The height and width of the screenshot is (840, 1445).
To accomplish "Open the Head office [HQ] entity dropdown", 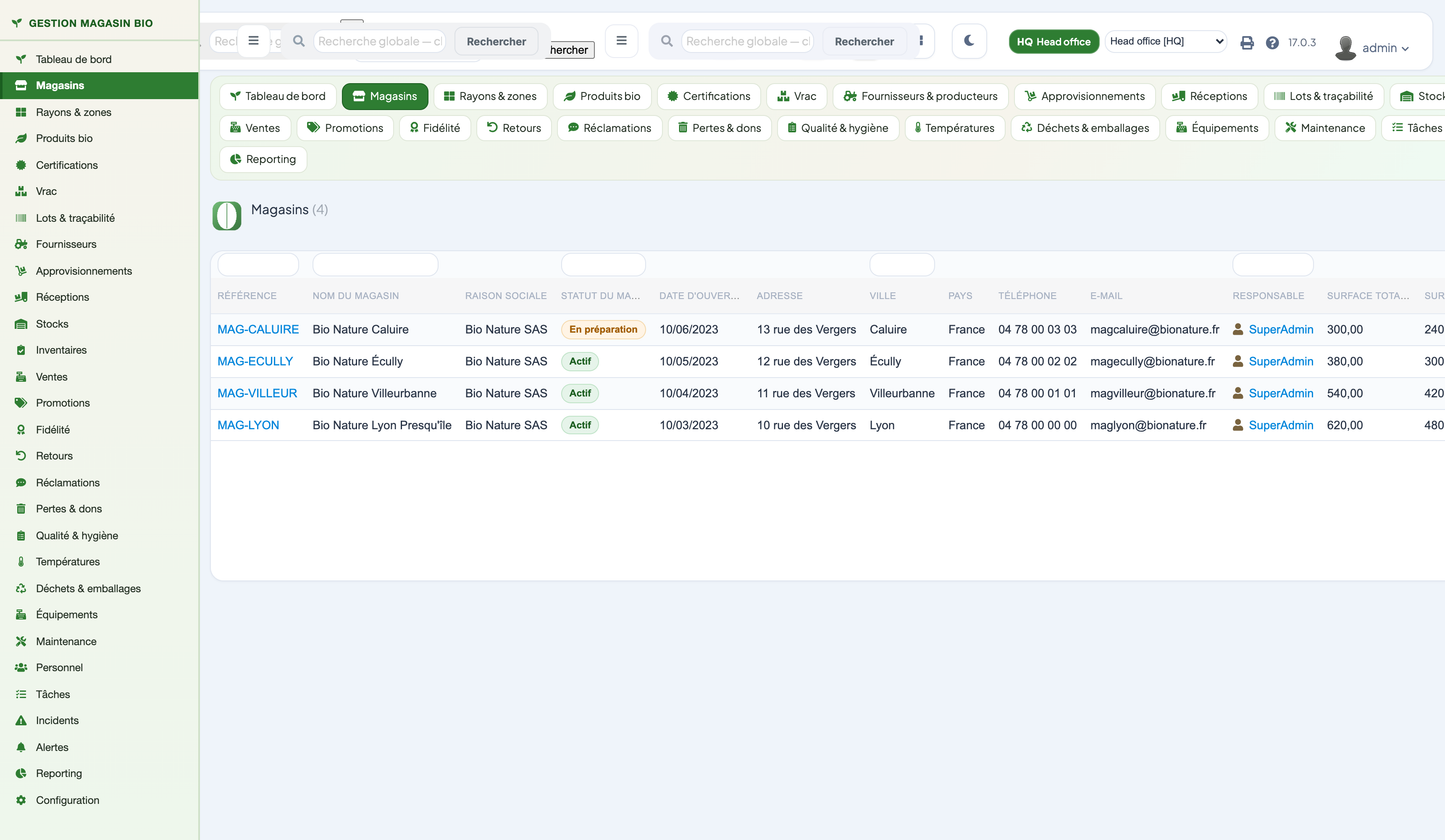I will coord(1166,41).
